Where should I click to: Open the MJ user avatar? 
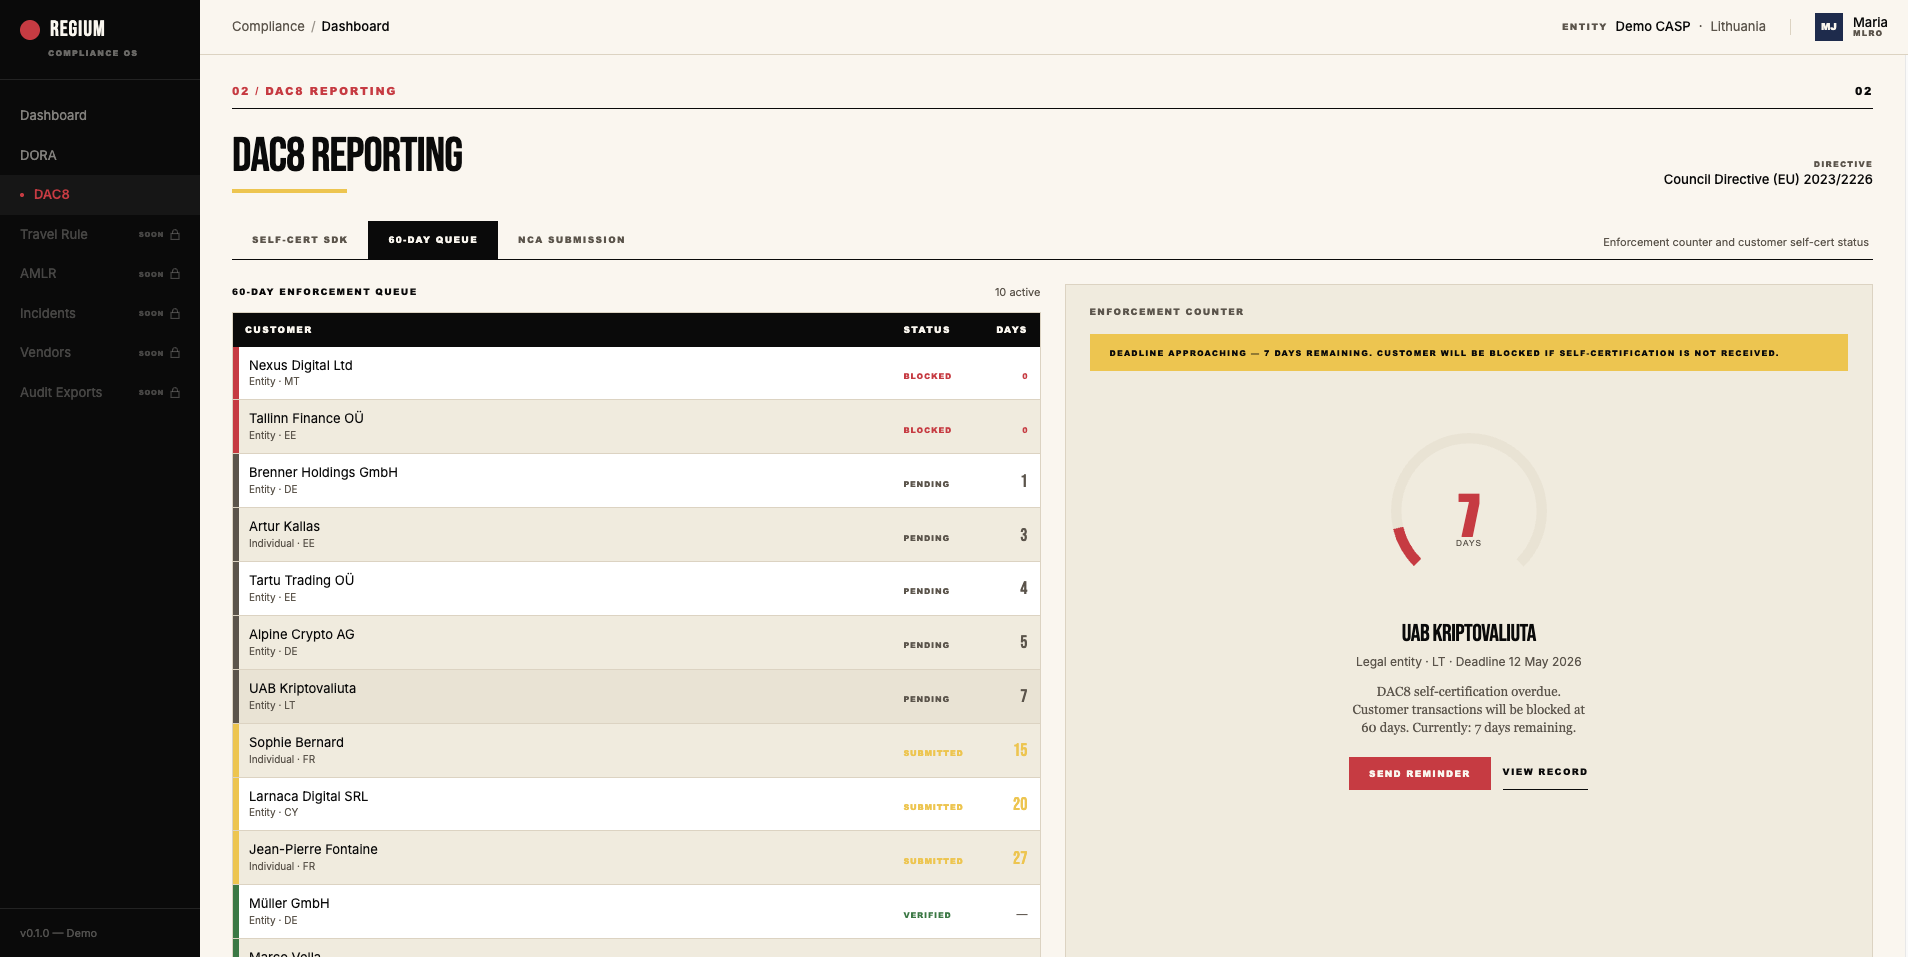coord(1828,27)
